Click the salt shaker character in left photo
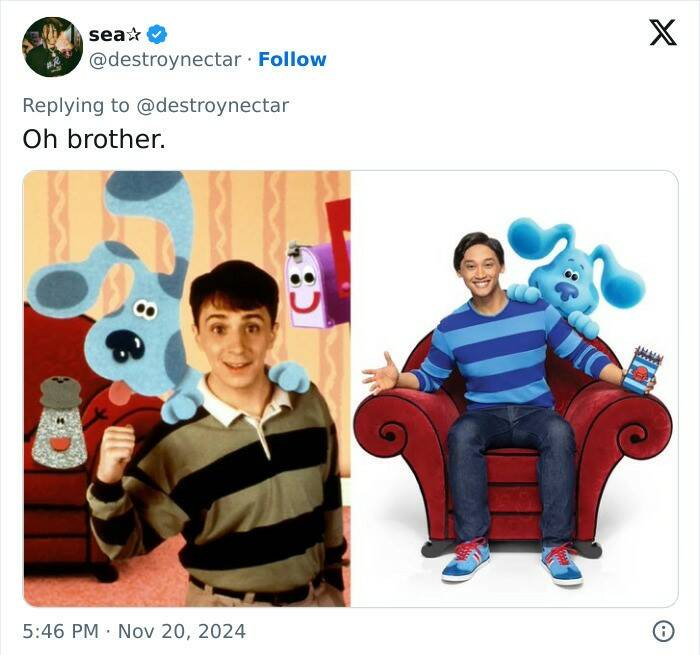 pyautogui.click(x=60, y=425)
